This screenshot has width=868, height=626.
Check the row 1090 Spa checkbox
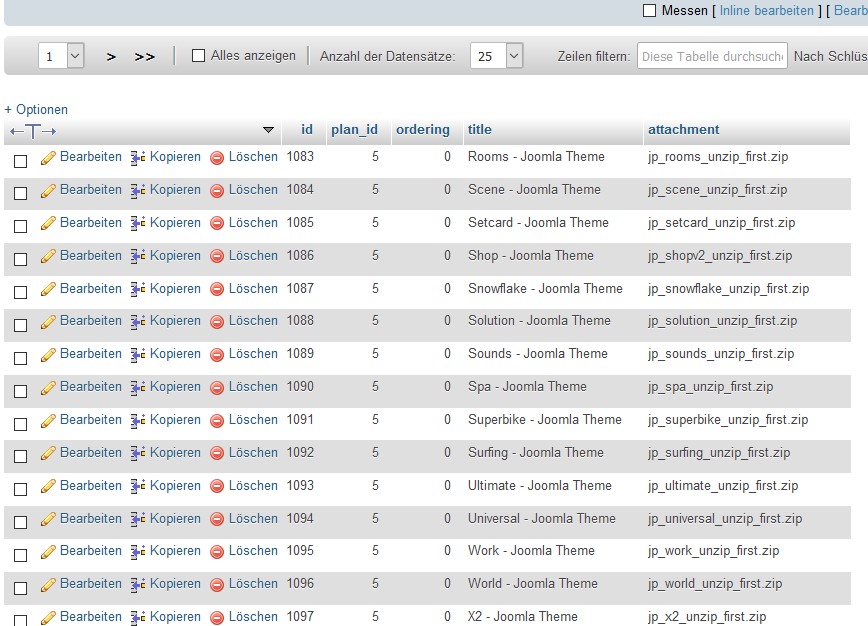(20, 391)
